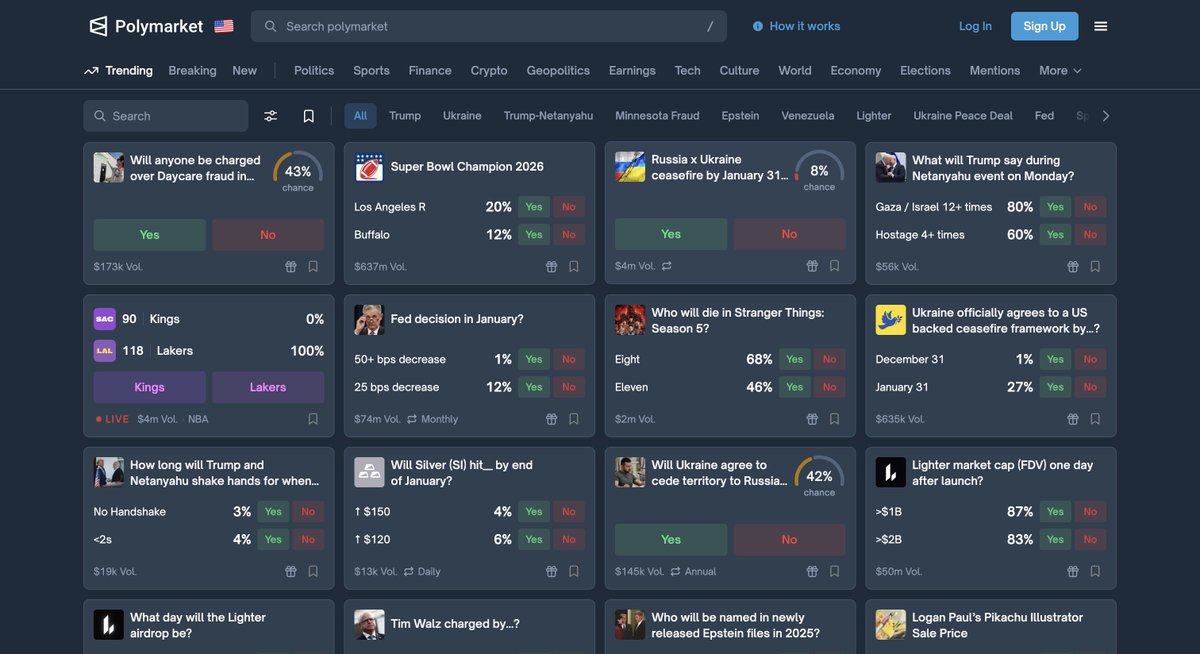Buy Yes for Eleven in Stranger Things
The width and height of the screenshot is (1200, 654).
click(794, 387)
